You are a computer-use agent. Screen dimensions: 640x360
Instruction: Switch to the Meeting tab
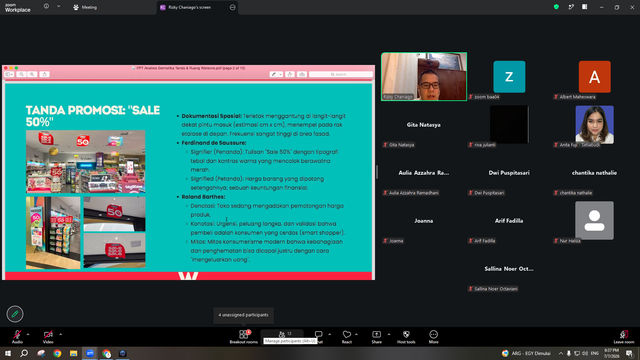point(85,7)
